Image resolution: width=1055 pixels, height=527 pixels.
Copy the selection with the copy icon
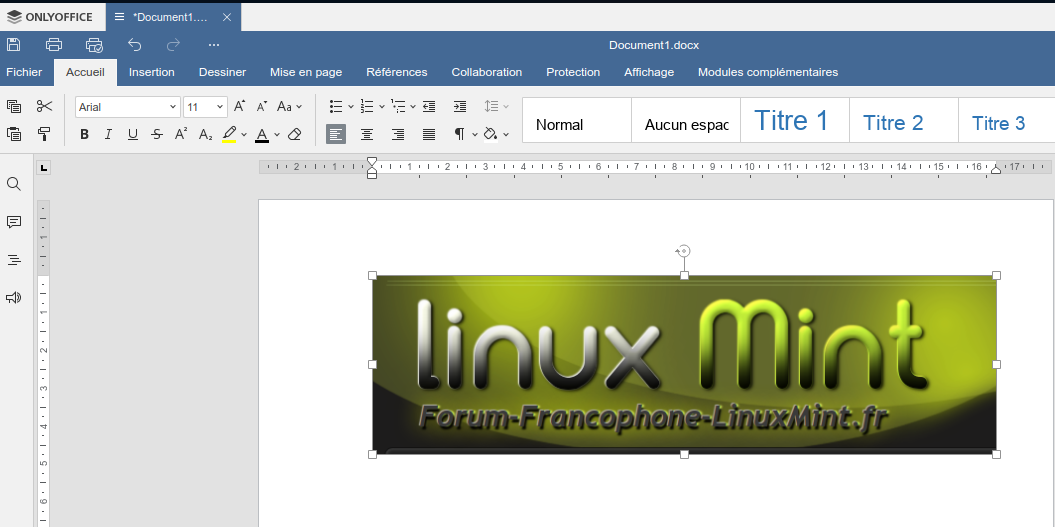point(13,106)
